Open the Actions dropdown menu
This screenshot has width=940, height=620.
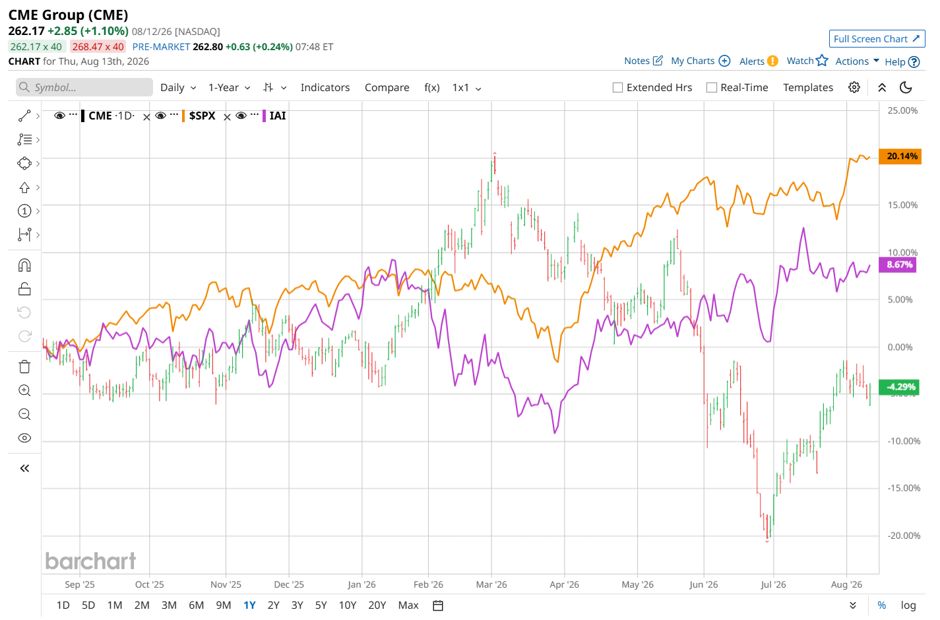(857, 61)
